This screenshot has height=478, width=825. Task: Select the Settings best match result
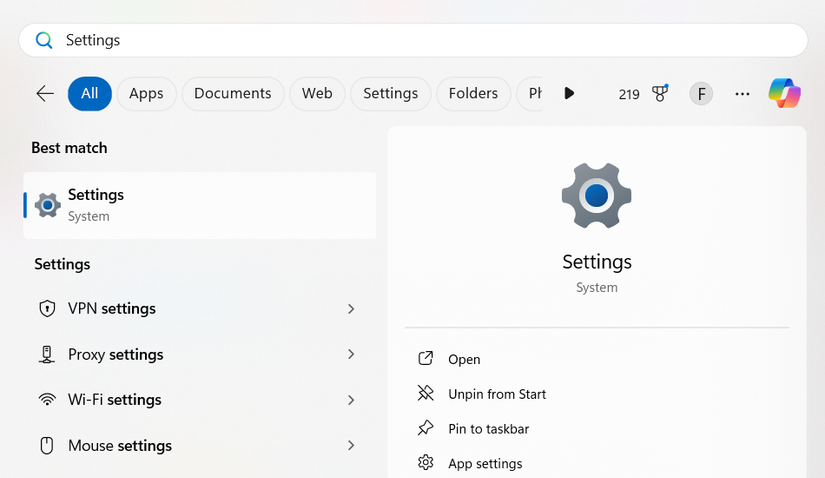[x=200, y=205]
